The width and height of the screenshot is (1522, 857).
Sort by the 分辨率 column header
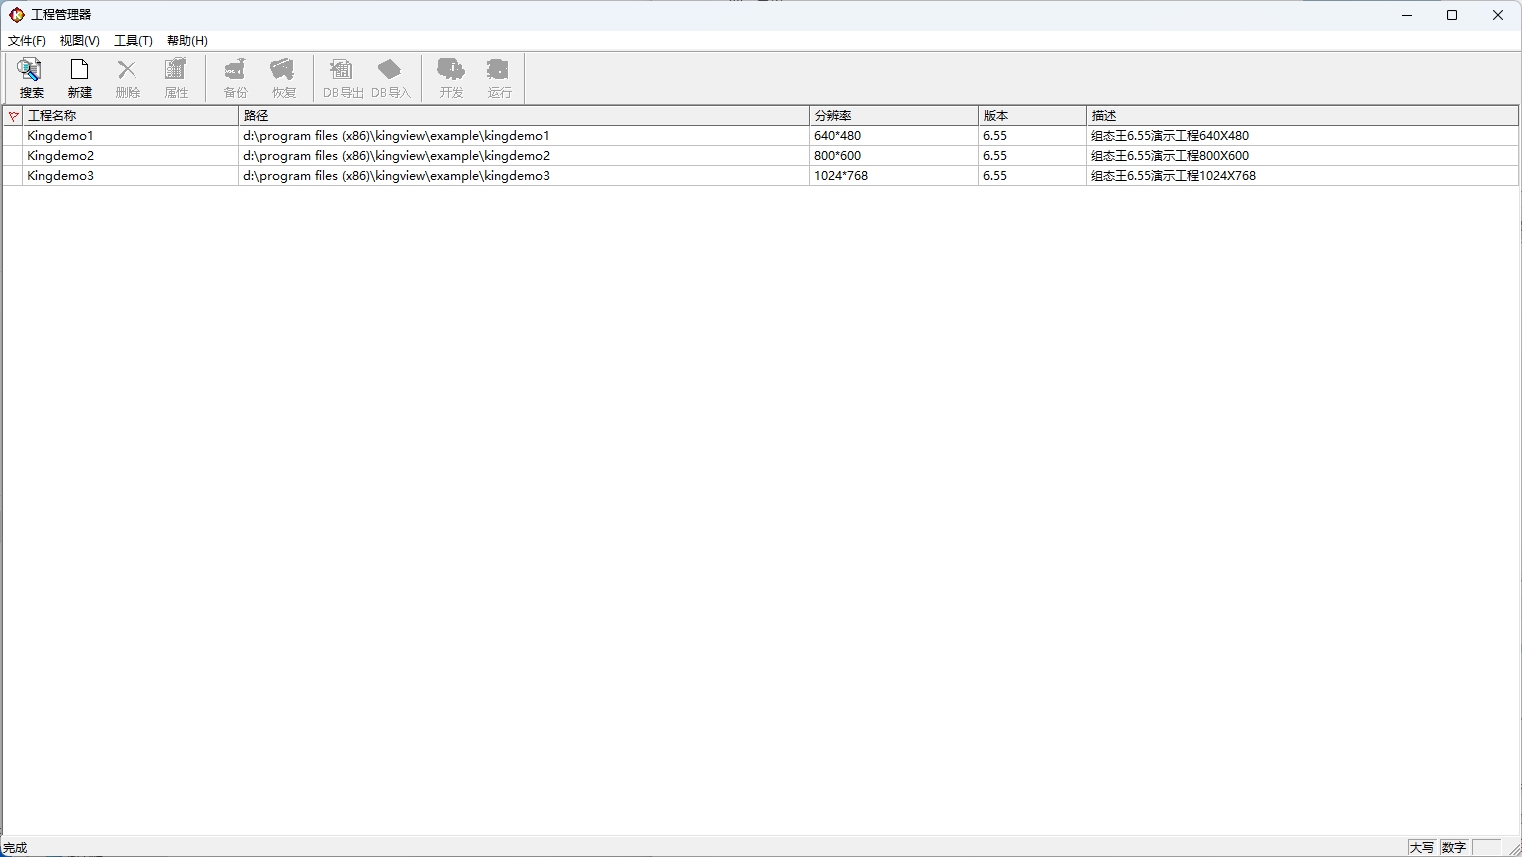[893, 116]
